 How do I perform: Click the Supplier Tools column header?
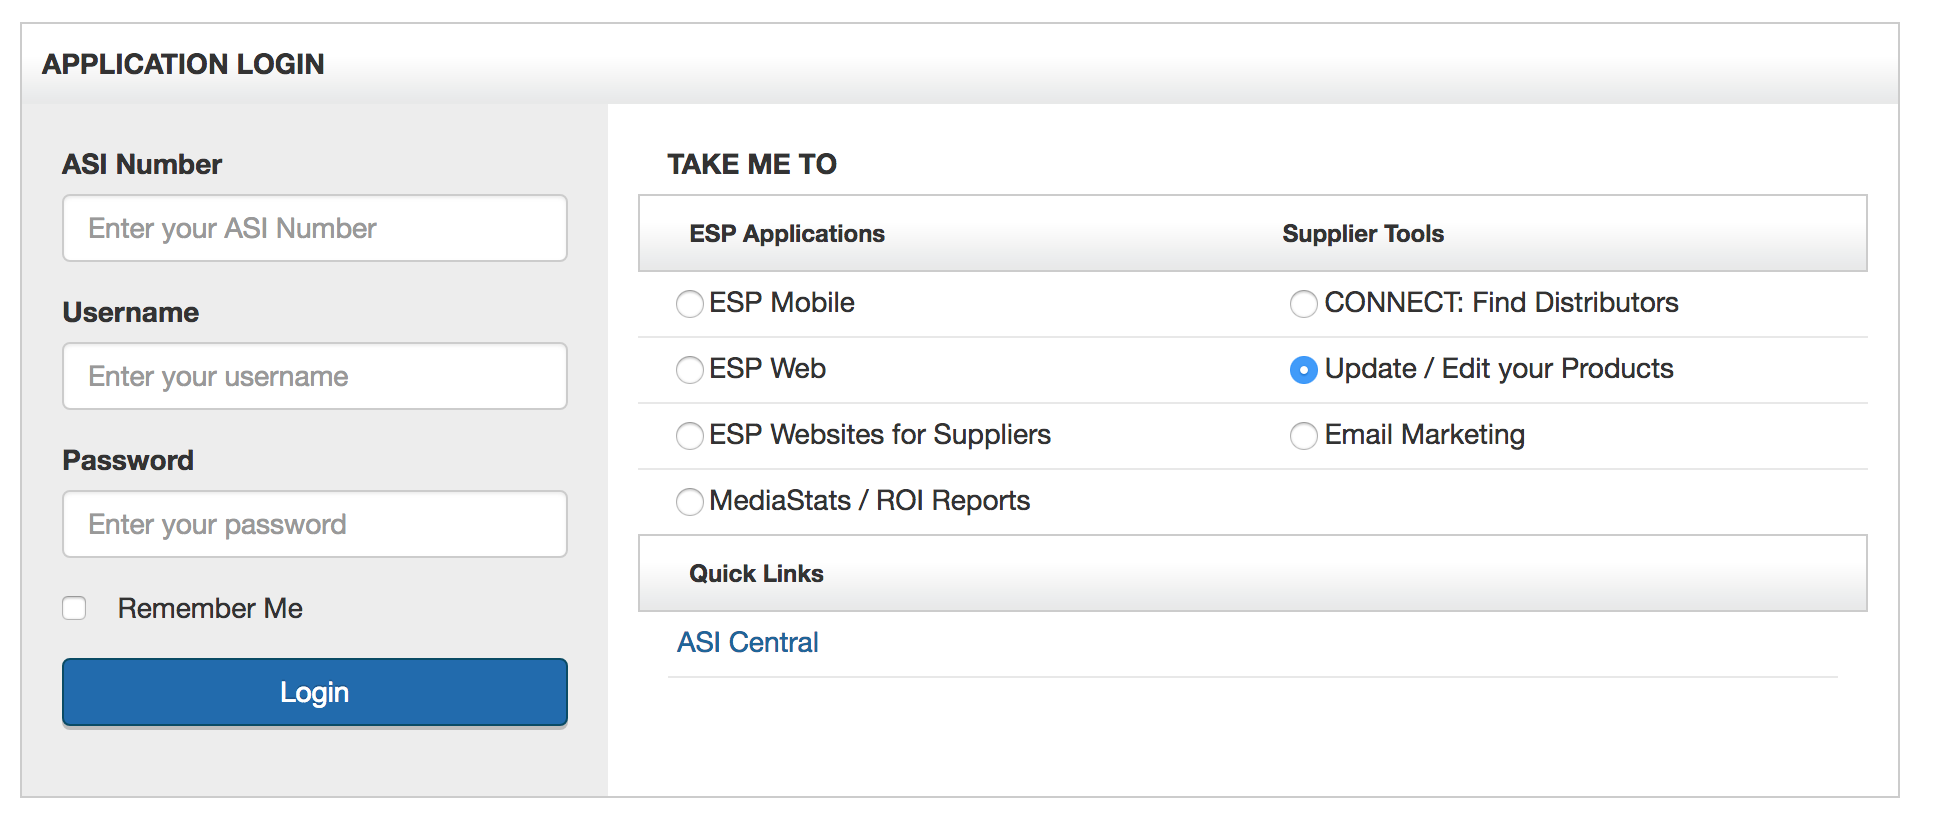(x=1363, y=234)
